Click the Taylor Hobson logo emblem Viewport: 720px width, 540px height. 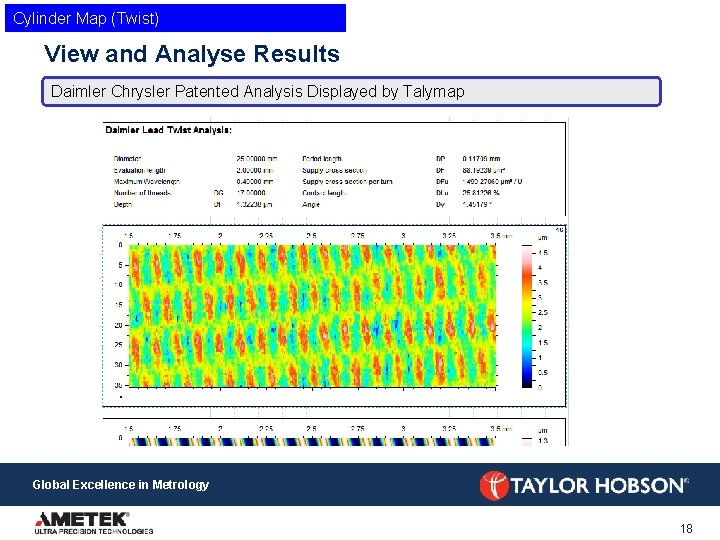click(x=494, y=485)
